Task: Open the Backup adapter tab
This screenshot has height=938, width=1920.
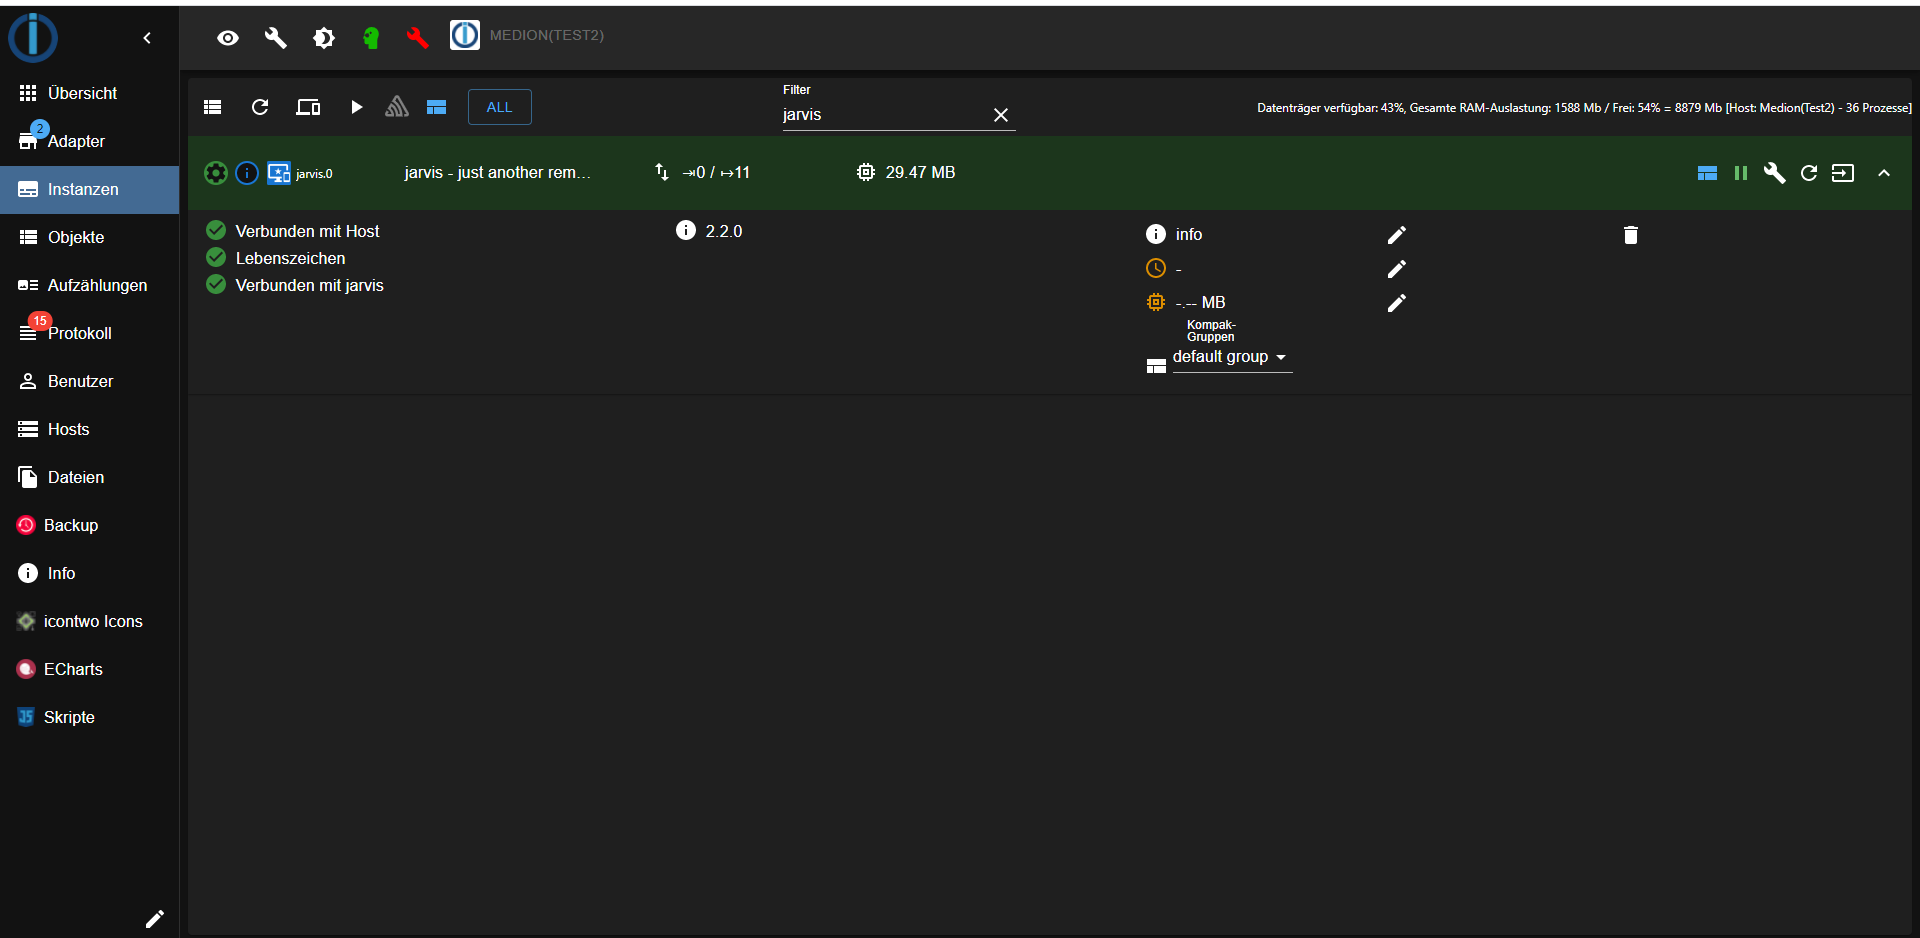Action: 90,525
